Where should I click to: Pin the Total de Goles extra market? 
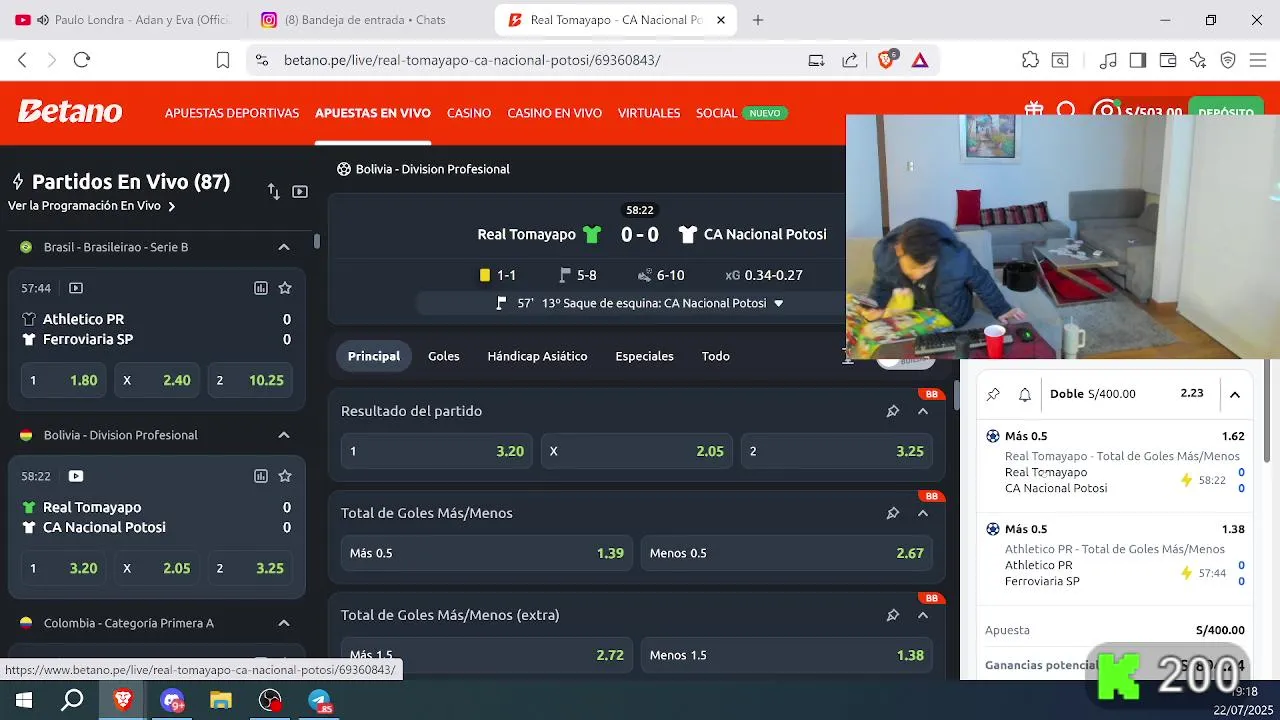(893, 615)
